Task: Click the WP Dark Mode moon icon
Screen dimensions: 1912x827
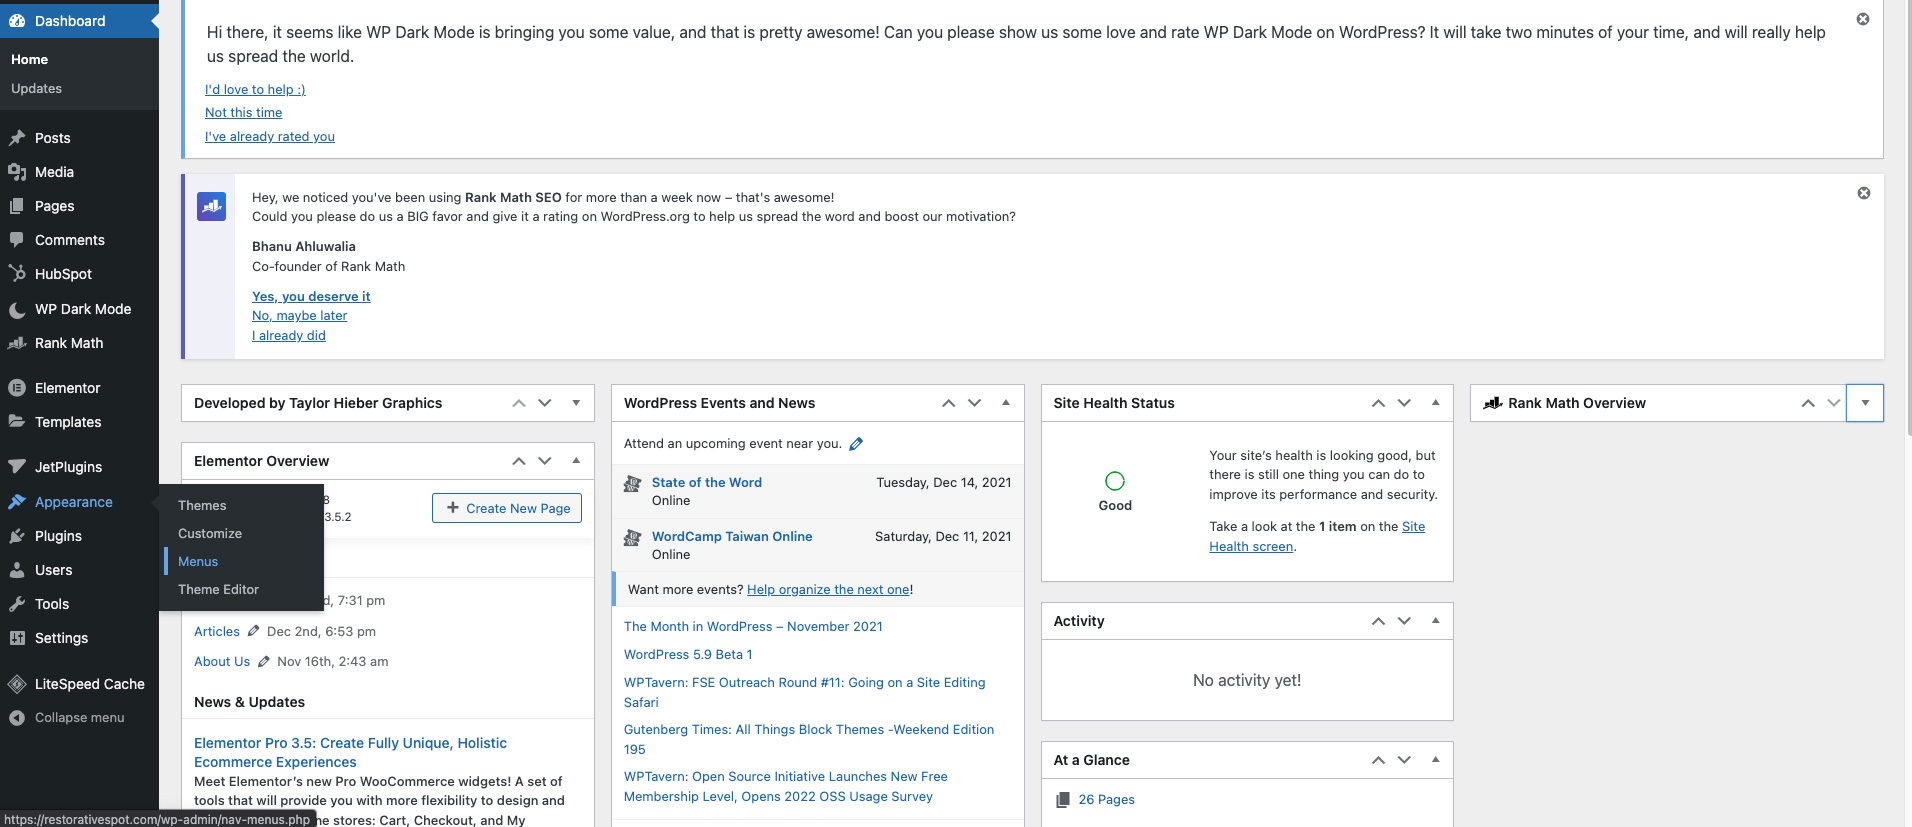Action: (17, 310)
